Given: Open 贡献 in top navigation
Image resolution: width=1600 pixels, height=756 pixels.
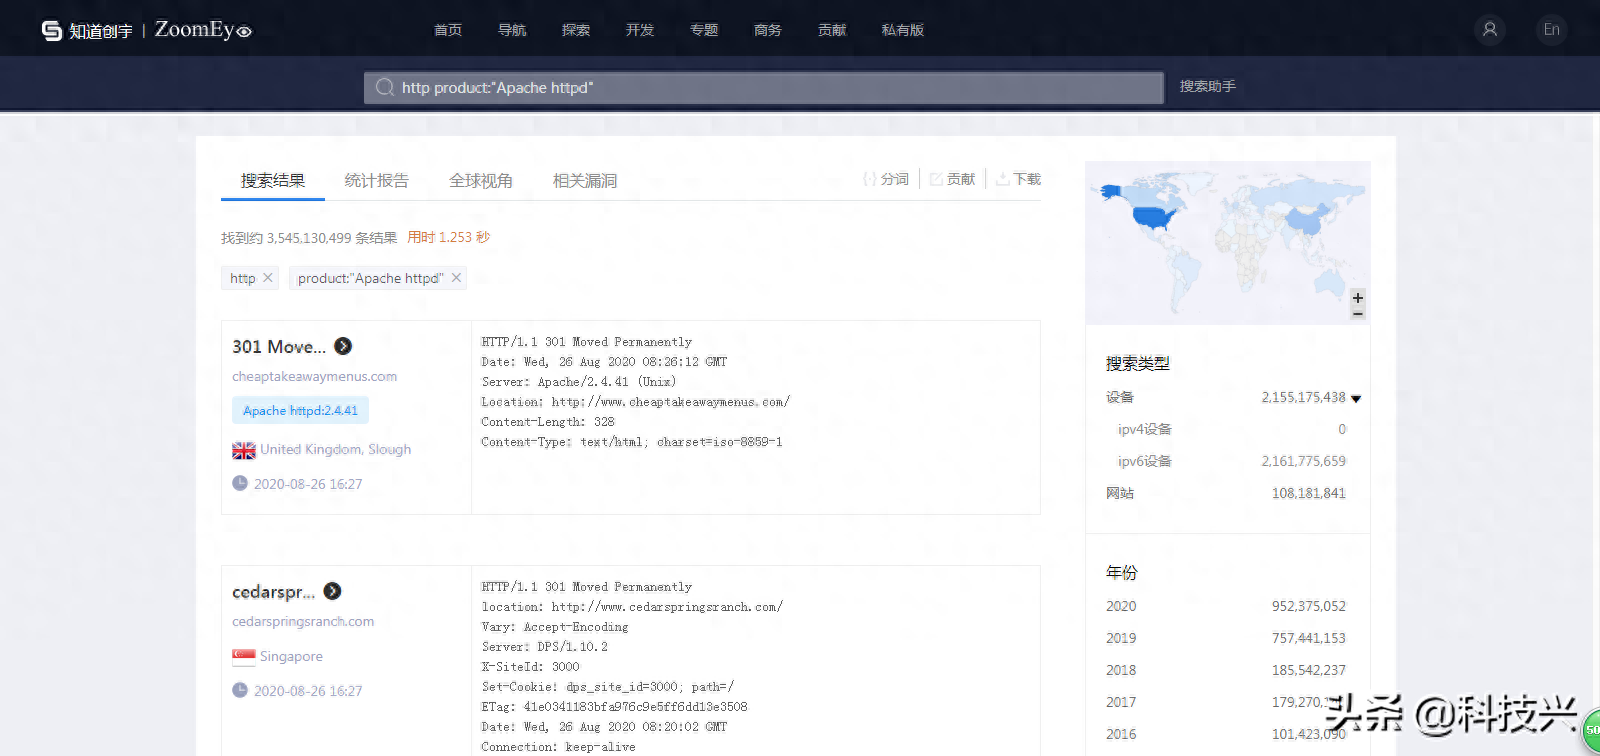Looking at the screenshot, I should (x=832, y=30).
